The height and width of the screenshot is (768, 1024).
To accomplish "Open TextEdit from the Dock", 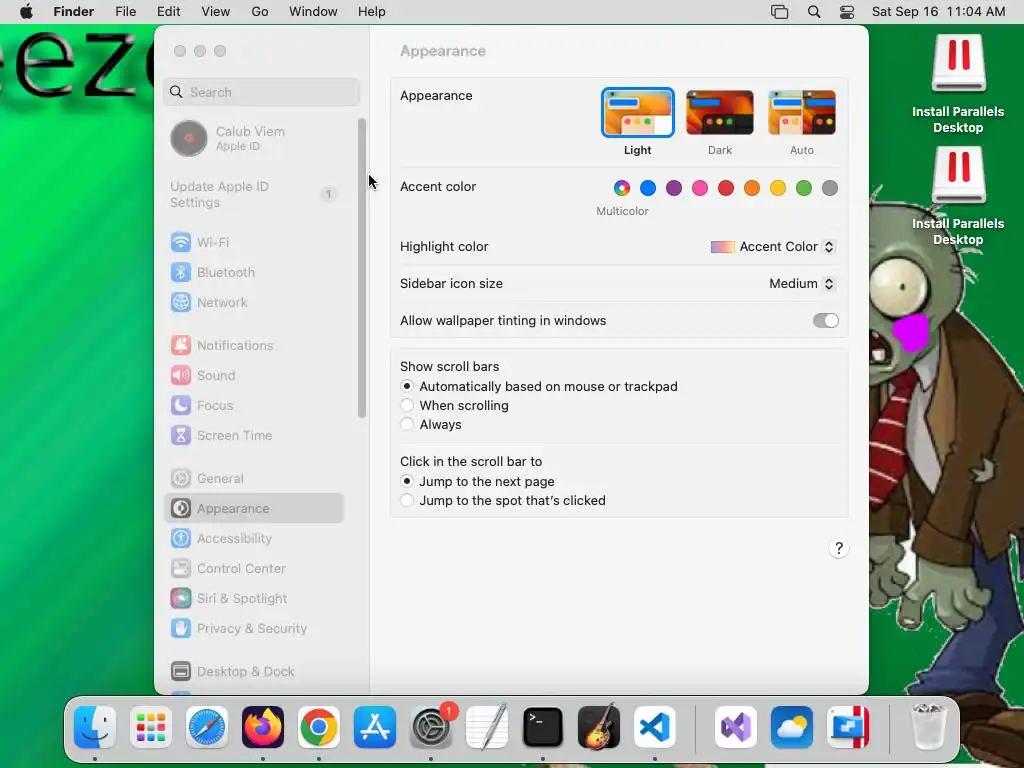I will point(487,727).
